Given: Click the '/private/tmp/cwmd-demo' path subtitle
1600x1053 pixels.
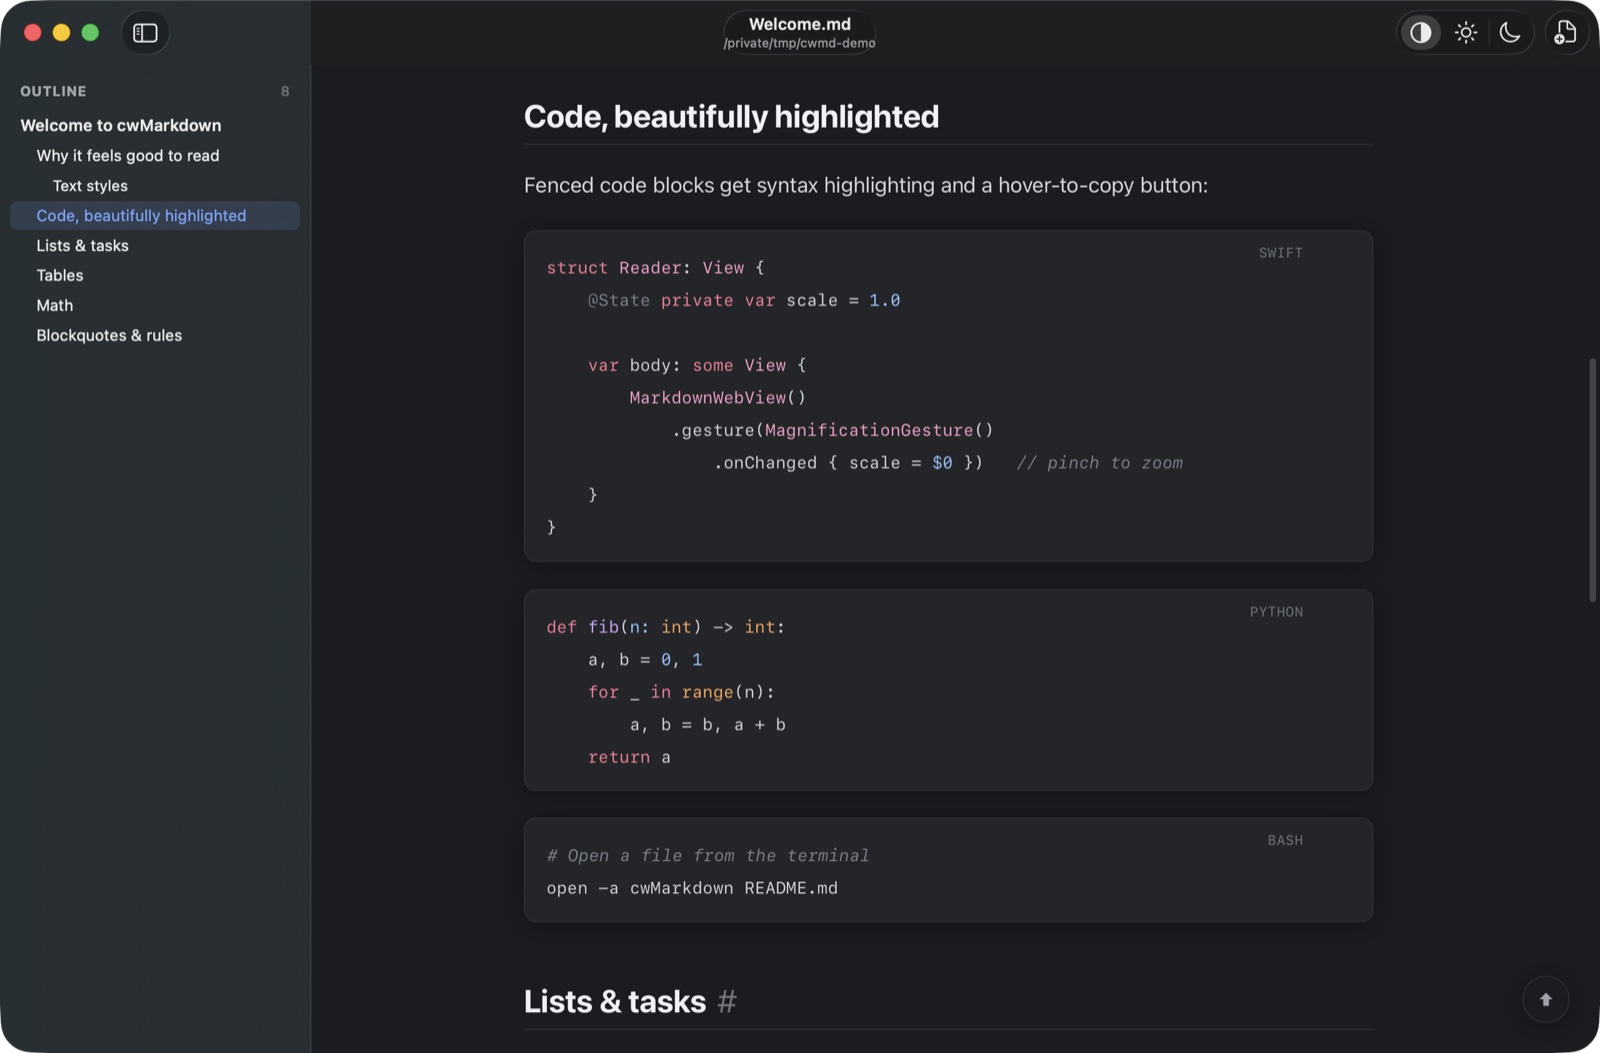Looking at the screenshot, I should coord(799,43).
